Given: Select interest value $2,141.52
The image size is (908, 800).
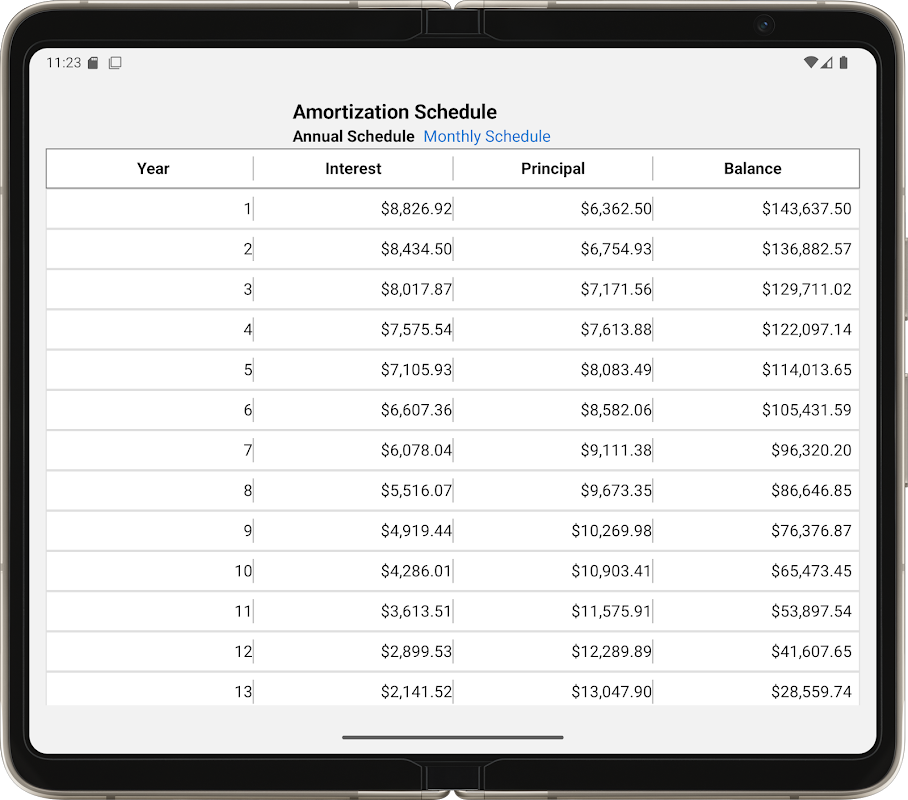Looking at the screenshot, I should click(416, 692).
